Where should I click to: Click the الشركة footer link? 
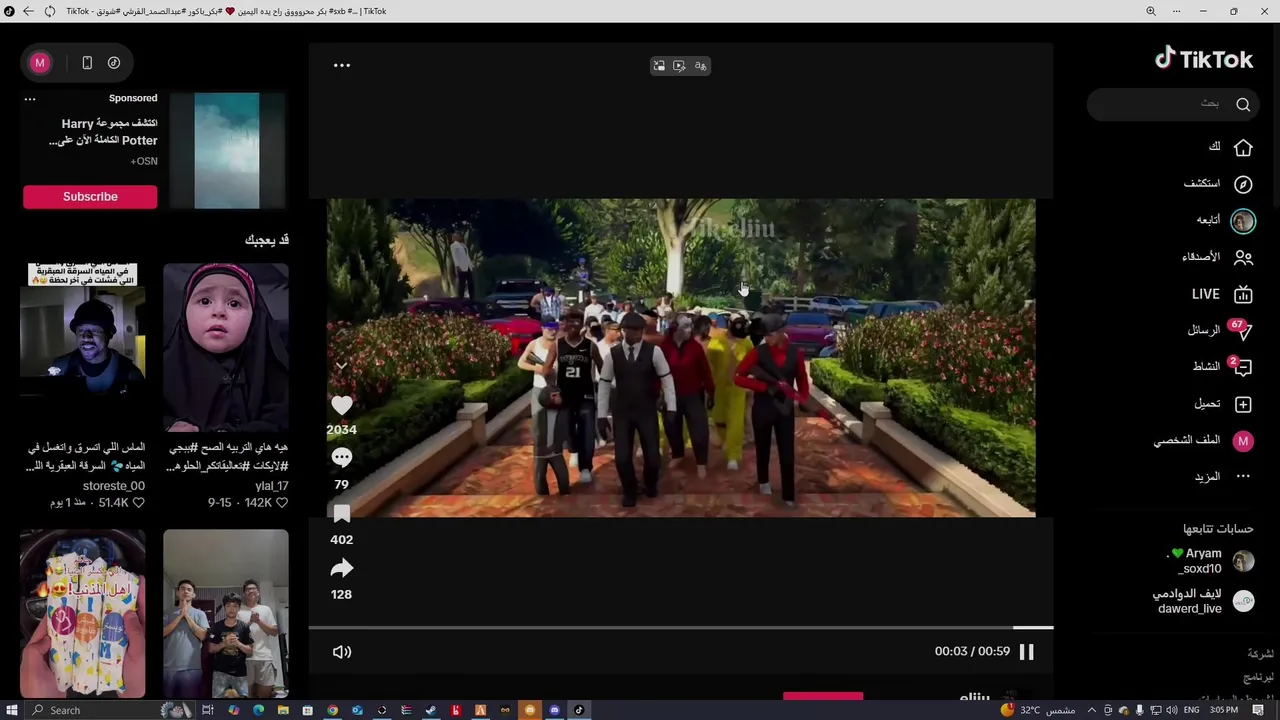point(1260,654)
